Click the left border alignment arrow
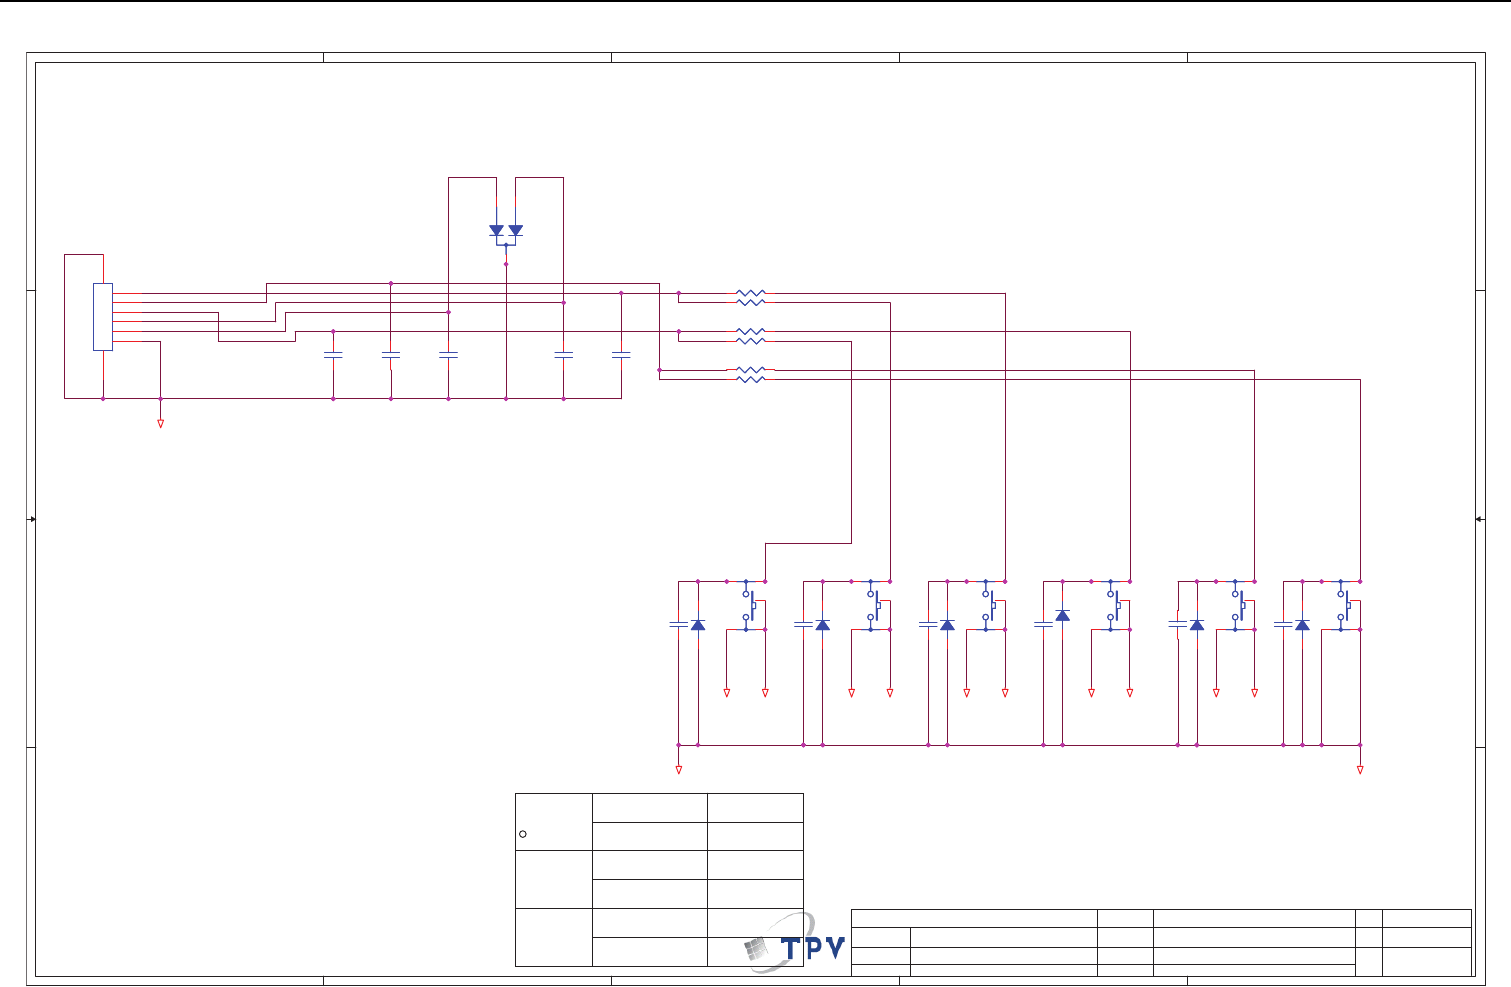This screenshot has width=1511, height=987. point(32,519)
